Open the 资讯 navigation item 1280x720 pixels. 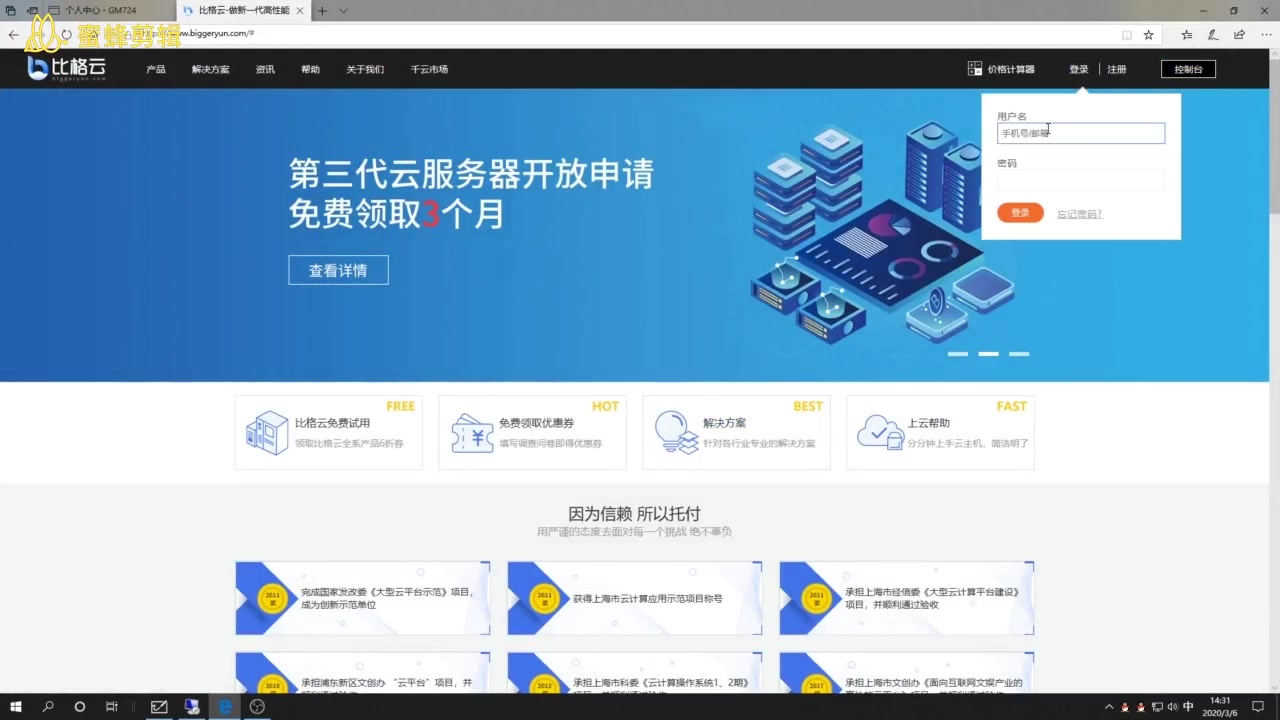[265, 69]
